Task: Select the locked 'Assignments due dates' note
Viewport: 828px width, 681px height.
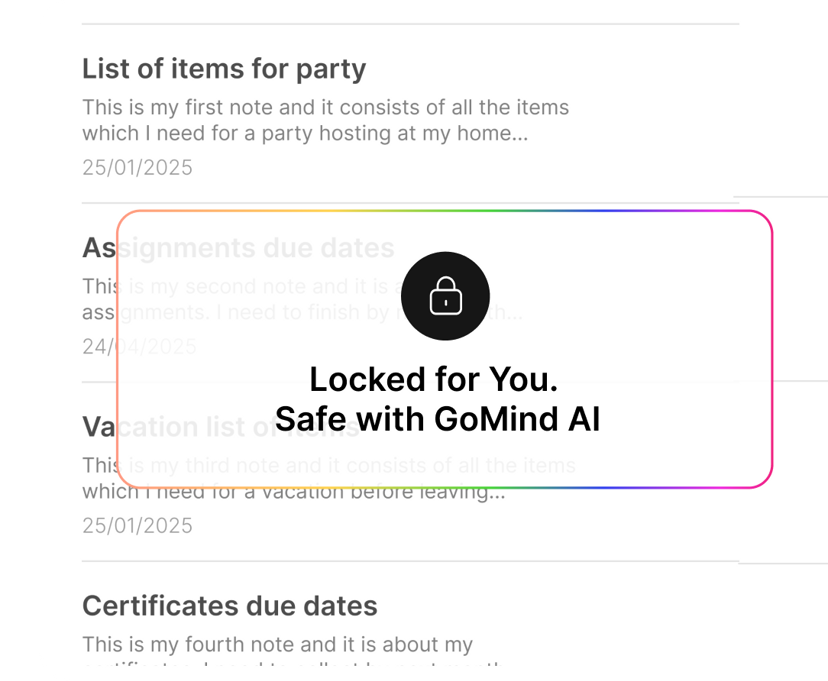Action: click(238, 248)
